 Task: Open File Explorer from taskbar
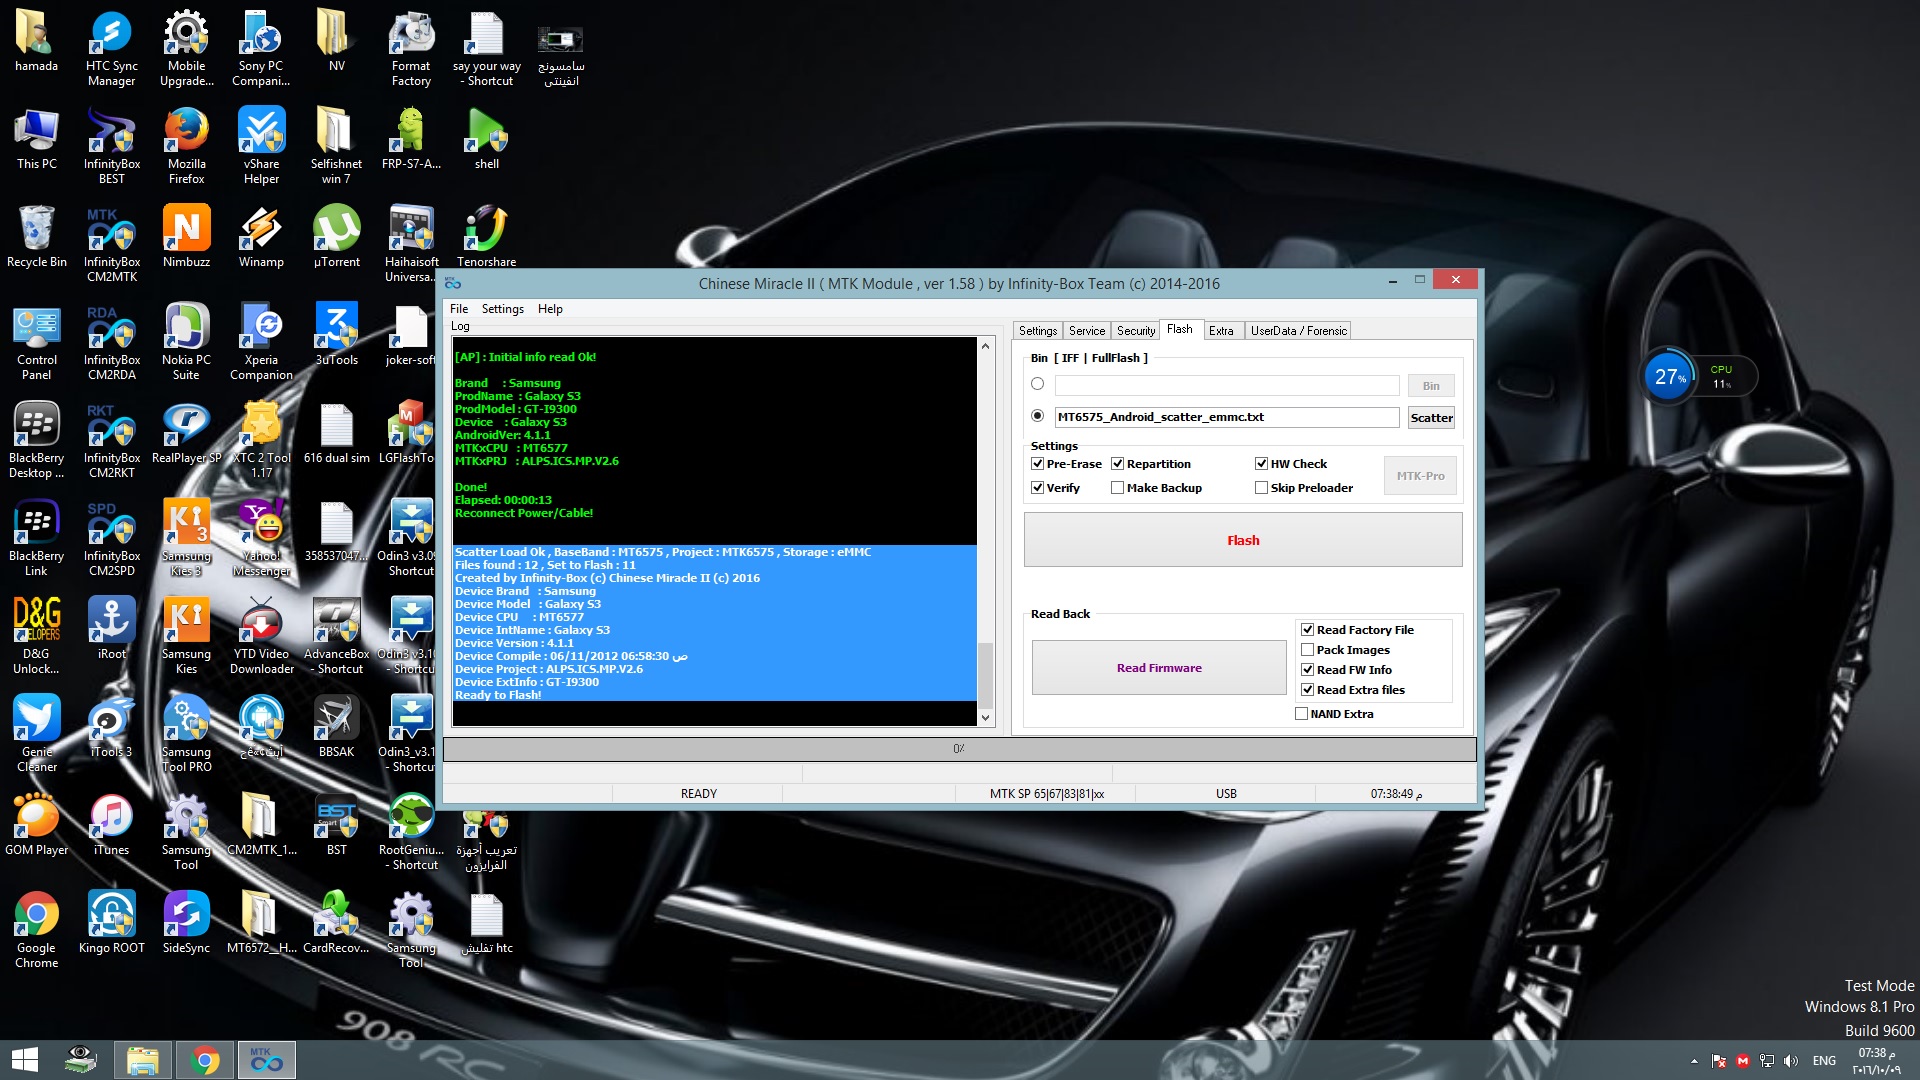pos(142,1060)
